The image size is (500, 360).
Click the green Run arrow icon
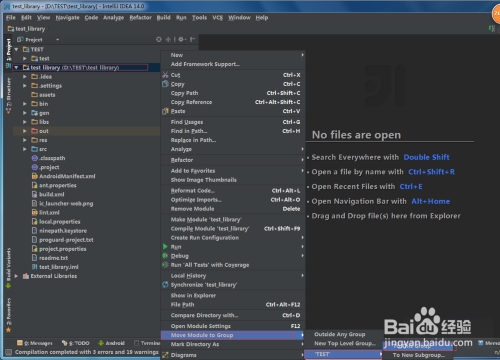[165, 247]
